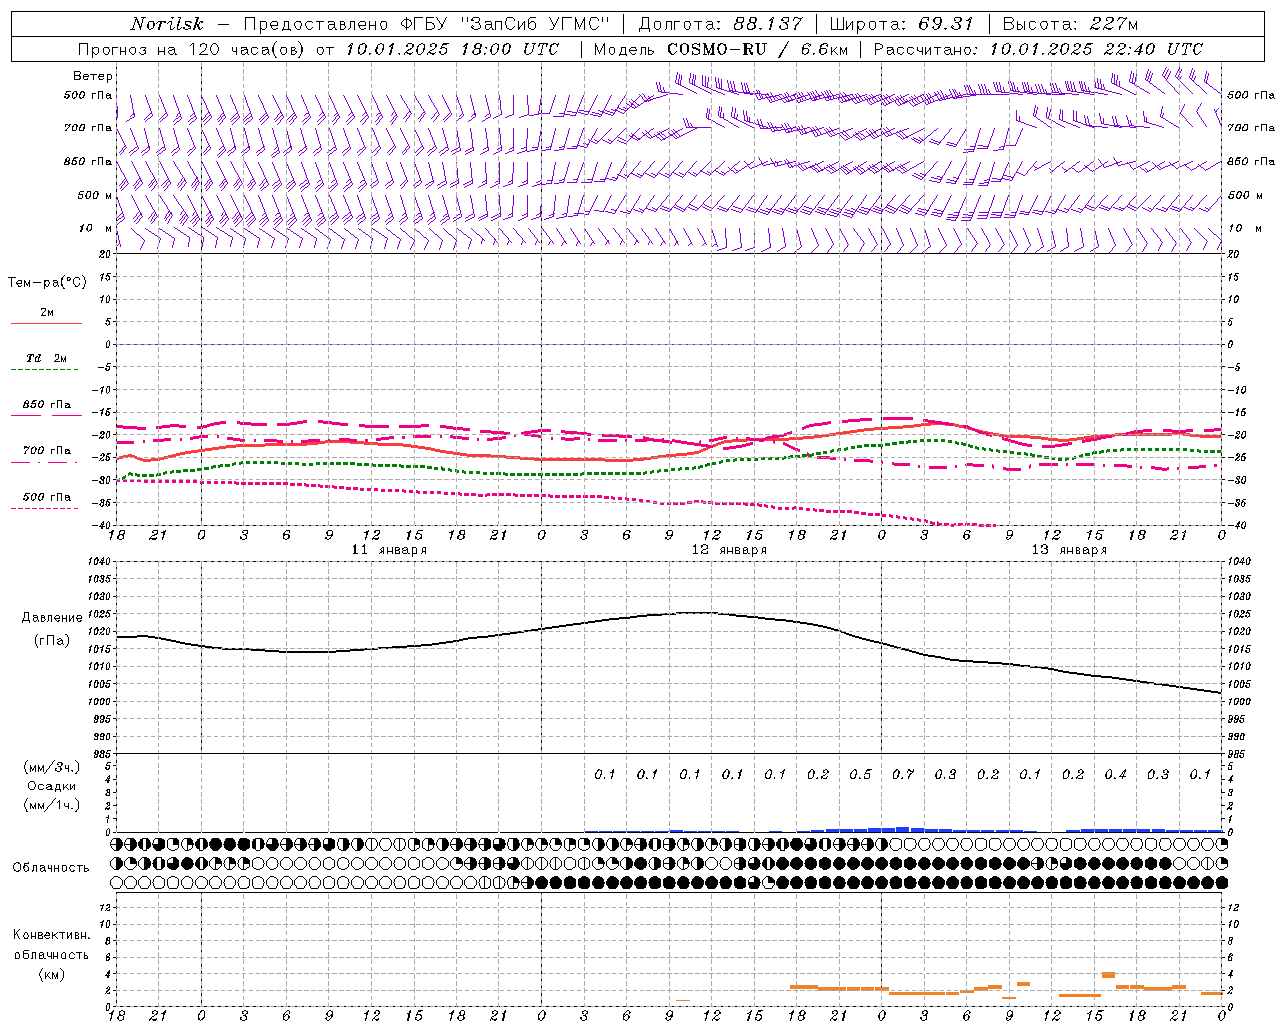Click the 'Рассчитано: 10.01.2025 22:40 UTC' timestamp
The height and width of the screenshot is (1024, 1280).
(x=1038, y=49)
